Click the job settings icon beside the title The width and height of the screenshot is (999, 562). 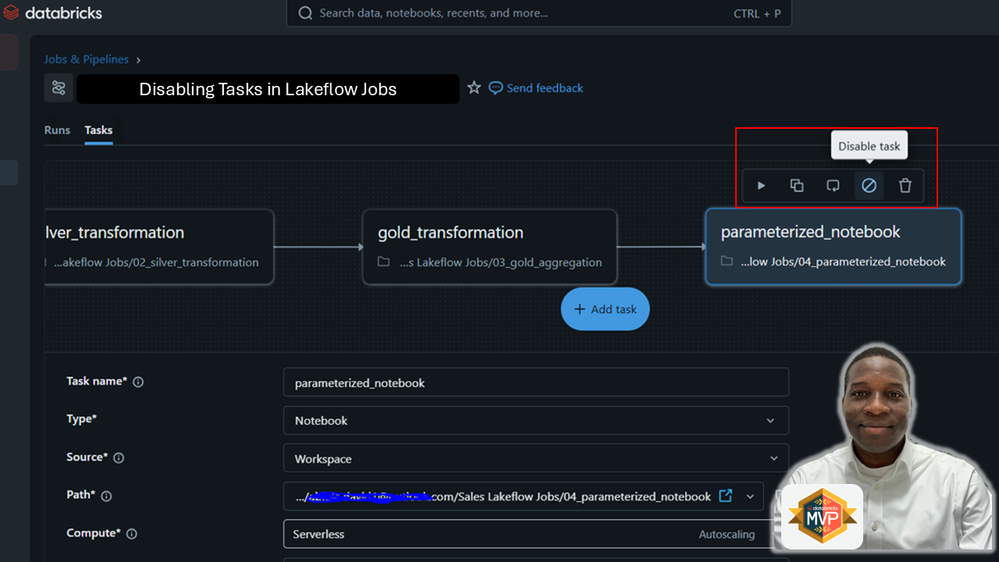59,88
